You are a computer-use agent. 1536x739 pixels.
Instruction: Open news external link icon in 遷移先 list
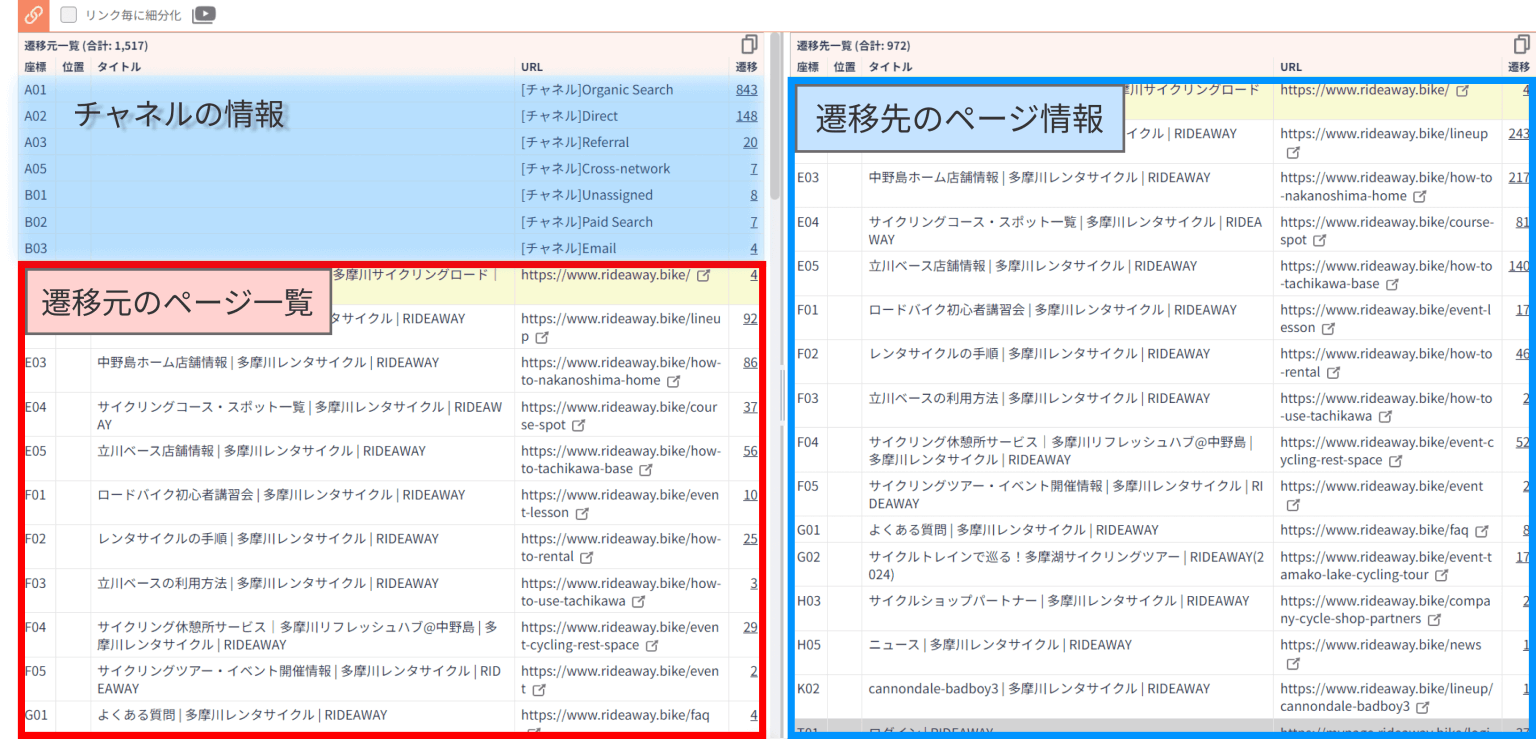[x=1293, y=663]
